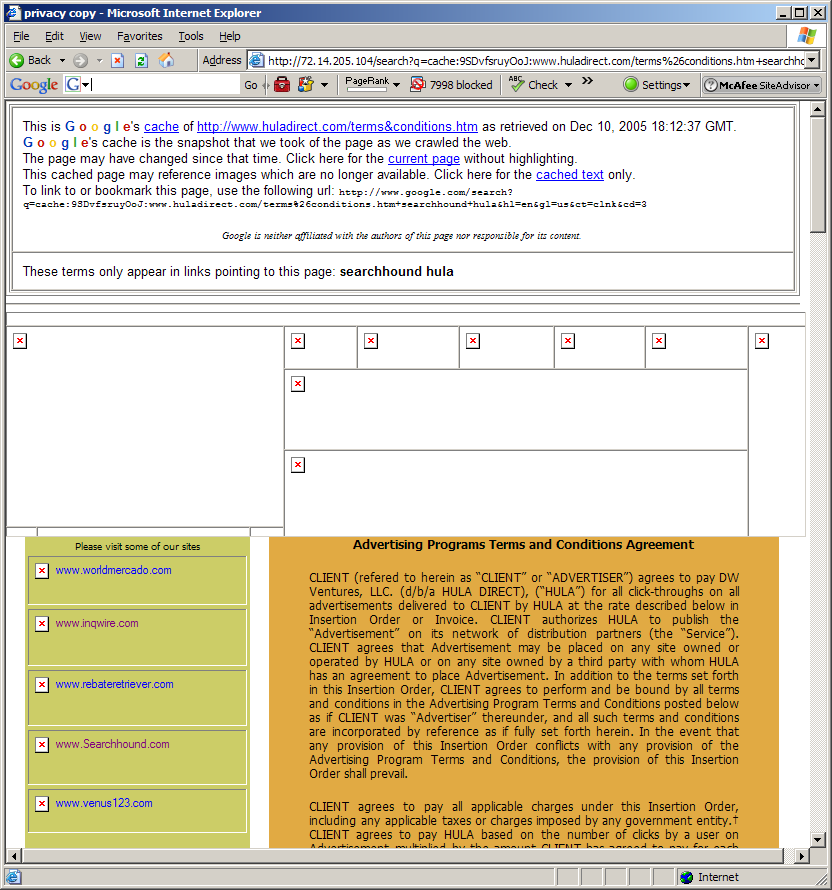Click the page icon in the Address bar
This screenshot has height=890, width=832.
pos(257,60)
